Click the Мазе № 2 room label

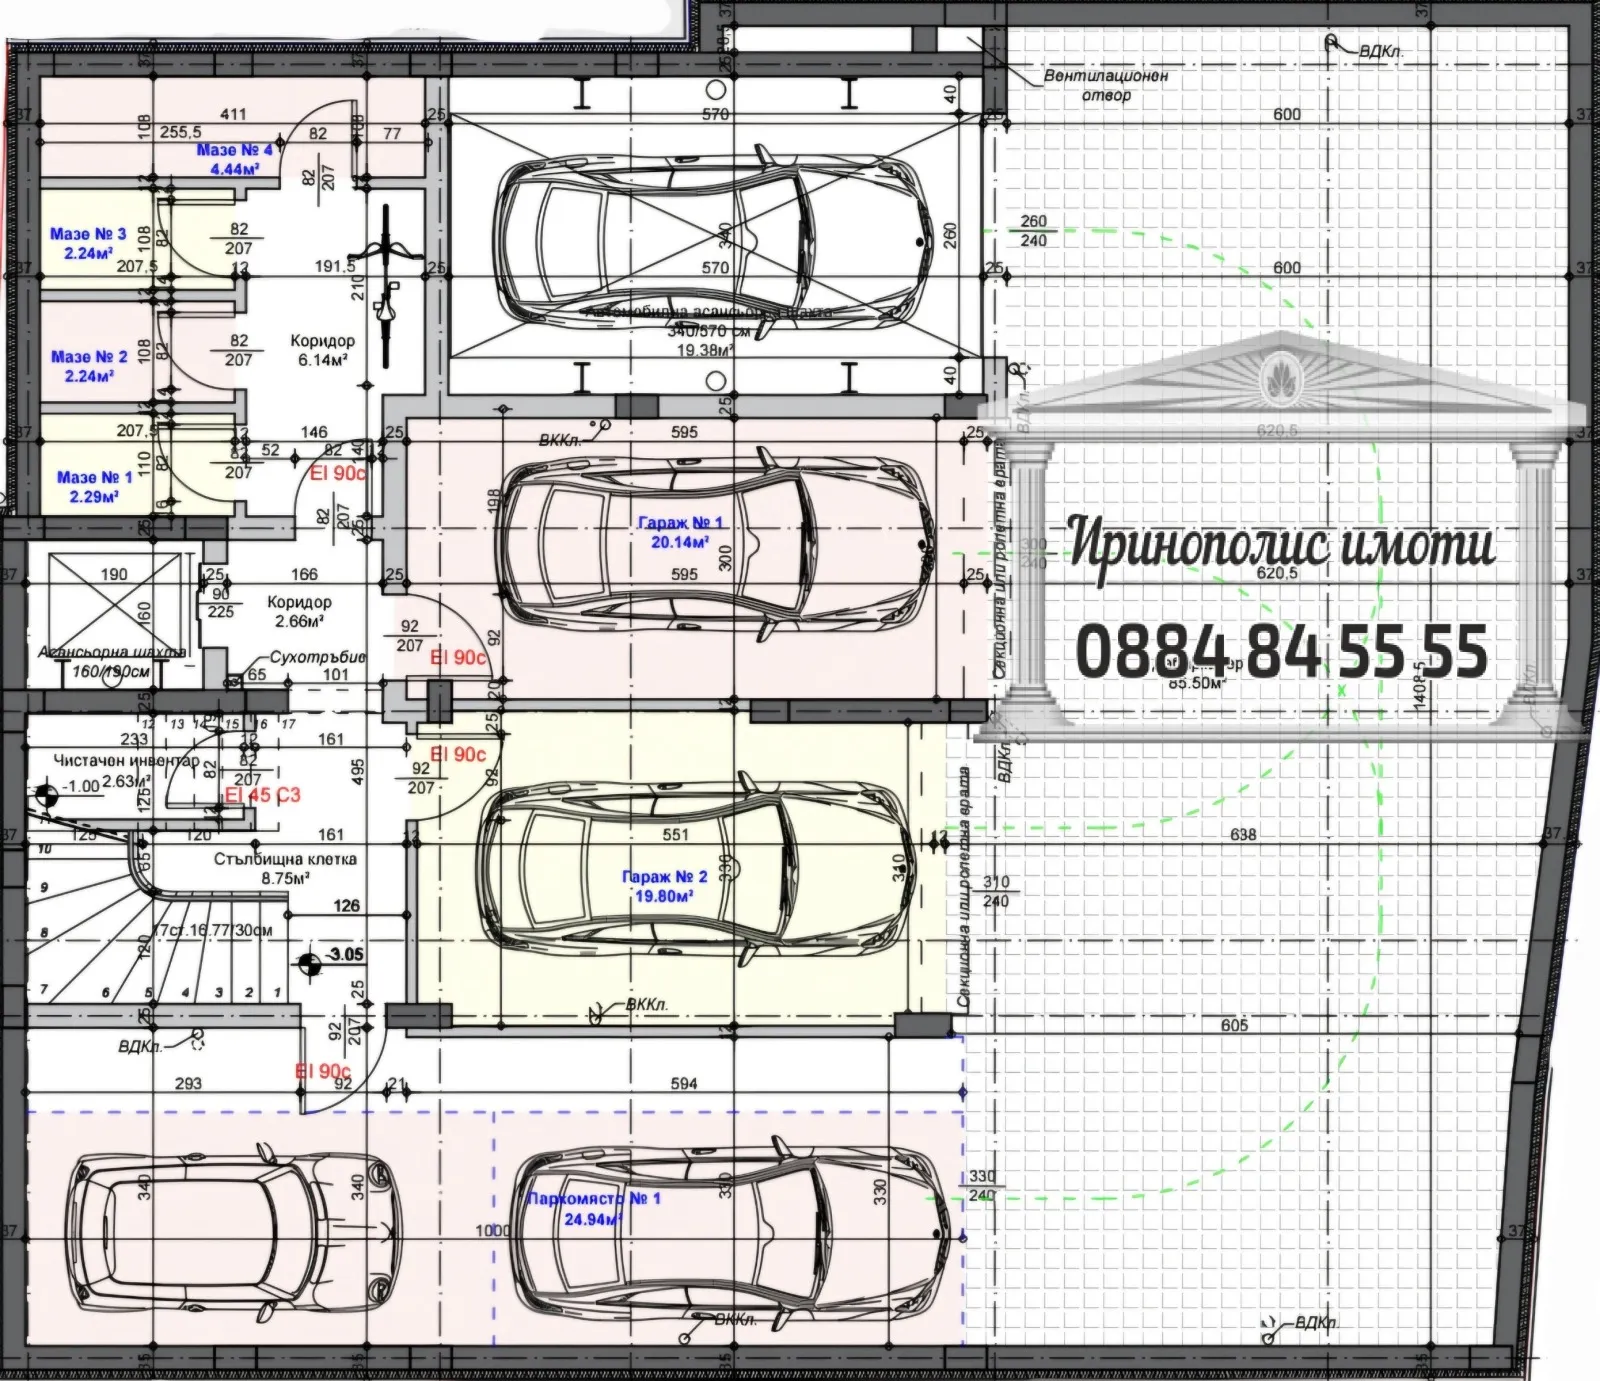(x=89, y=366)
